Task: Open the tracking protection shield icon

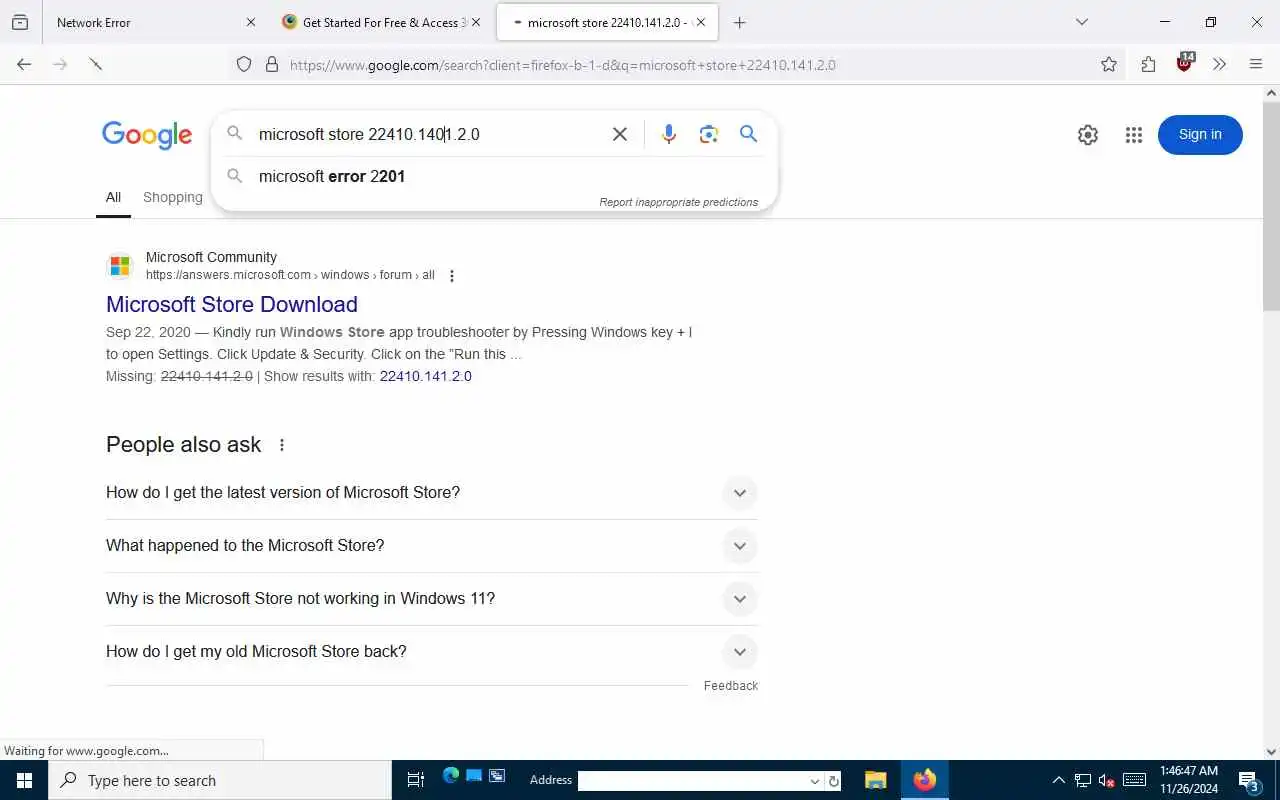Action: pos(244,65)
